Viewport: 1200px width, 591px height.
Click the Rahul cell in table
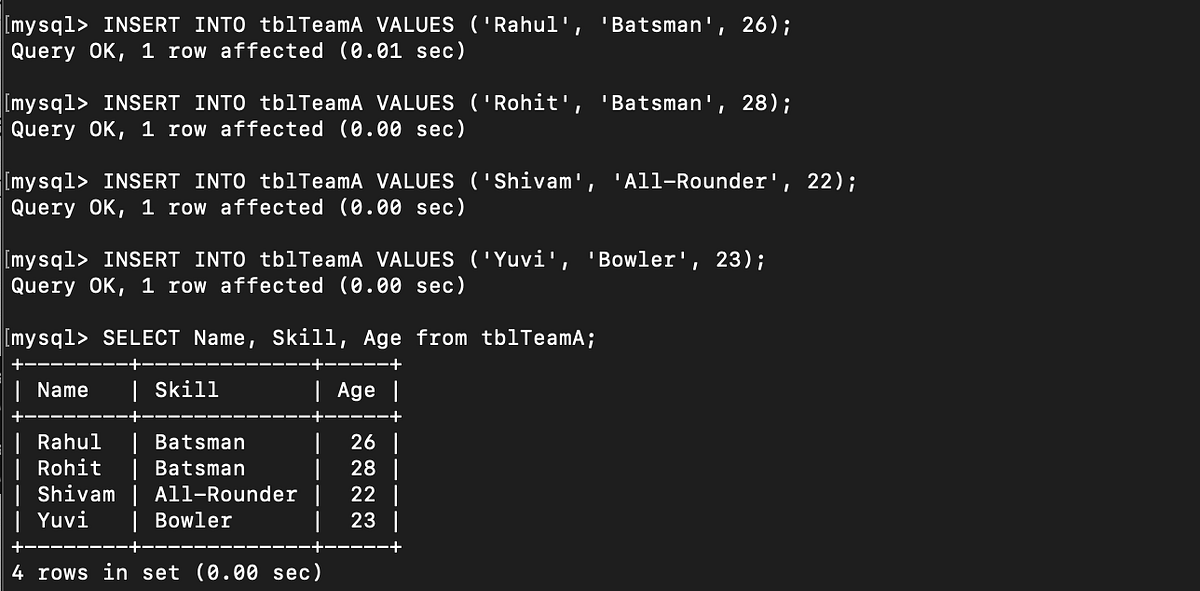tap(69, 442)
